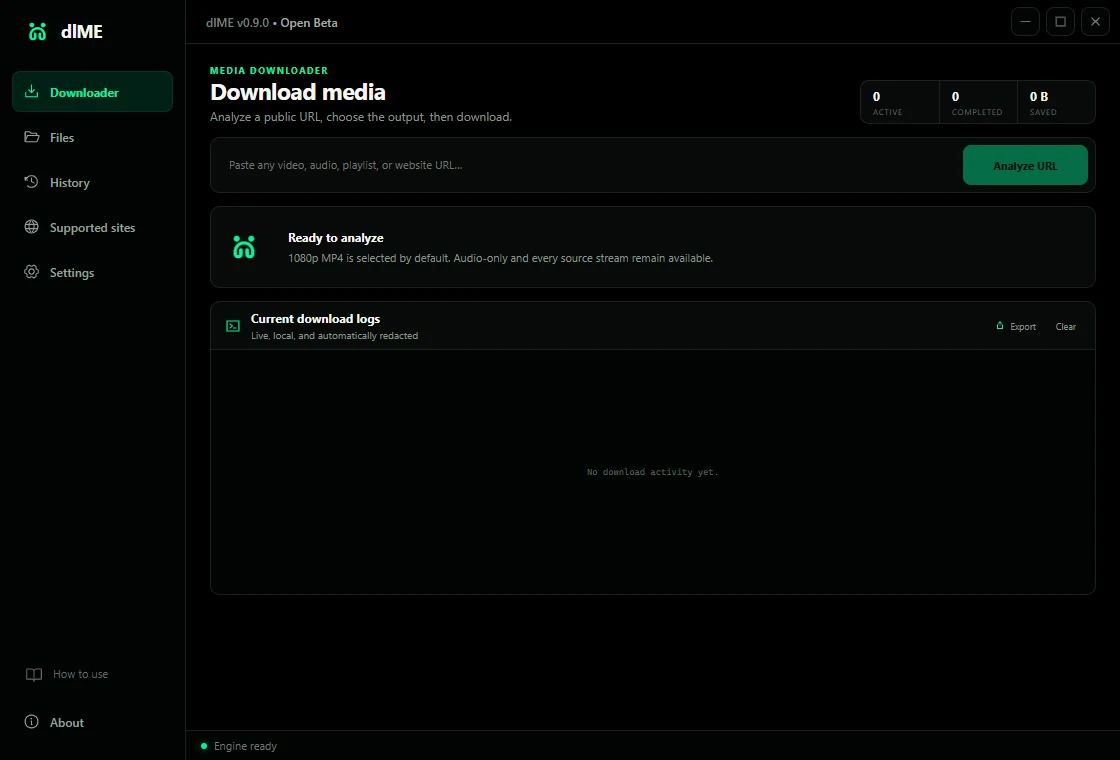Click the About info circle icon

pos(31,721)
